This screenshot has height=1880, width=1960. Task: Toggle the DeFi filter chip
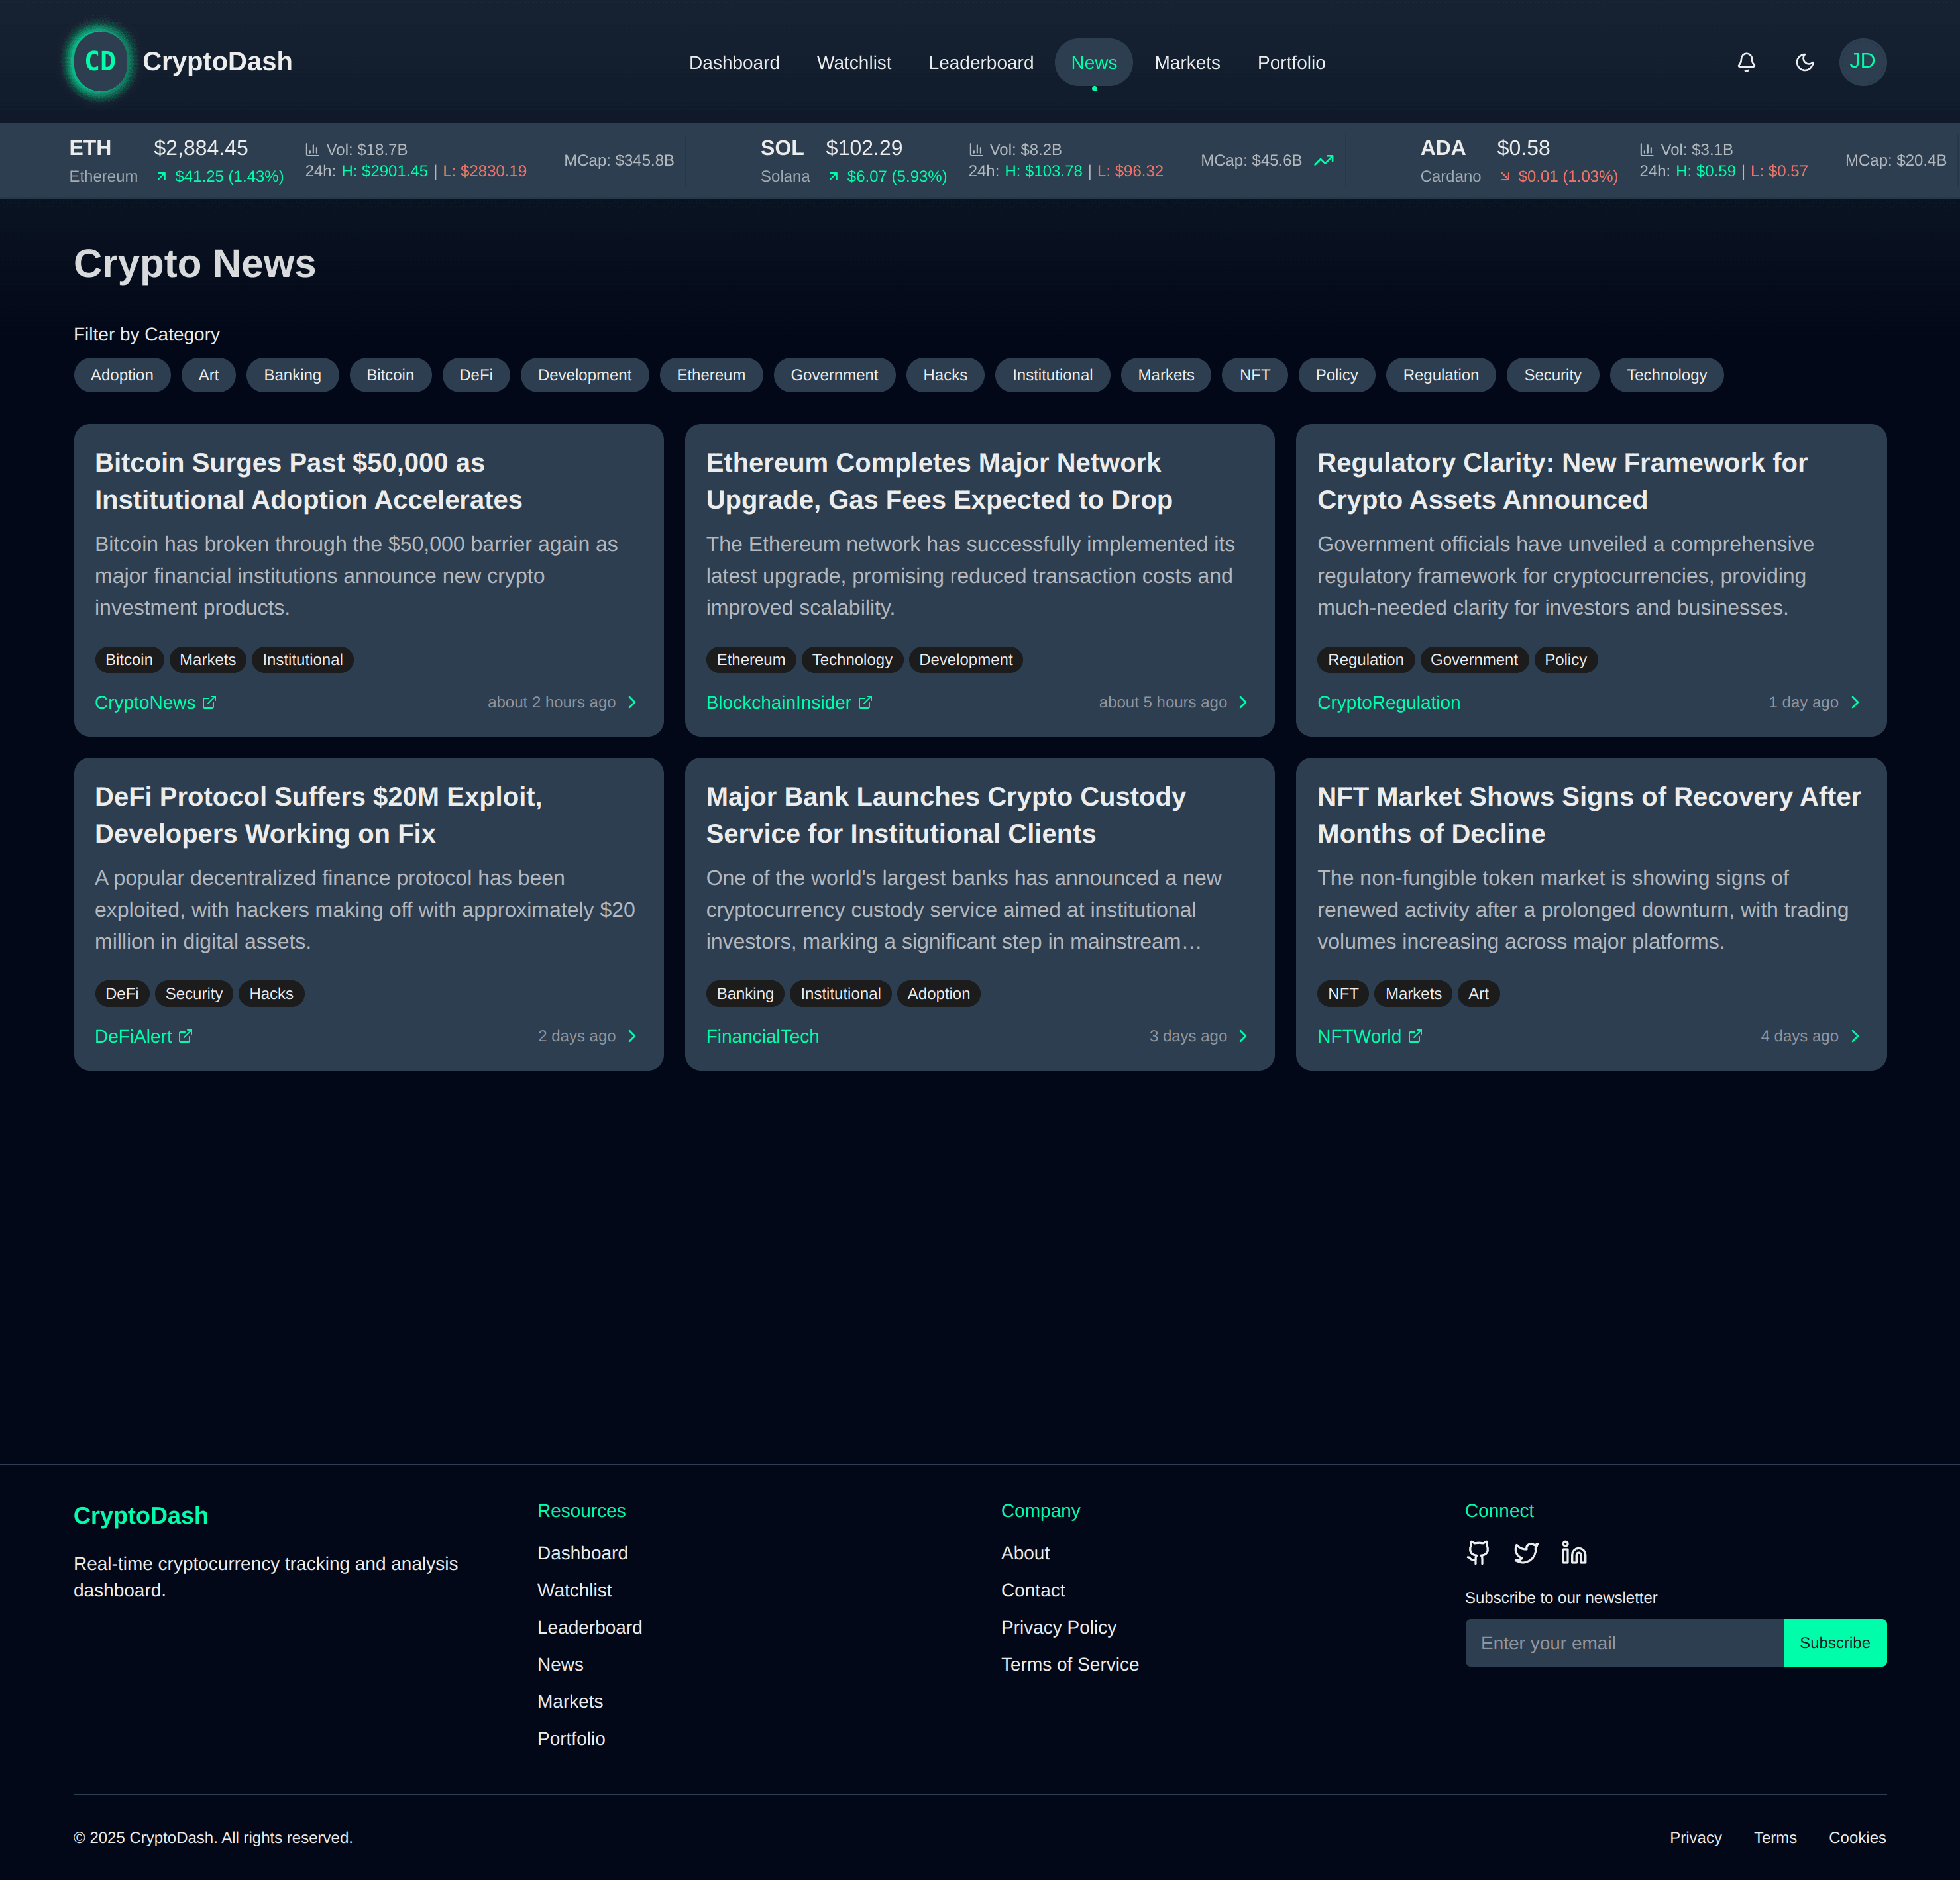pos(476,374)
